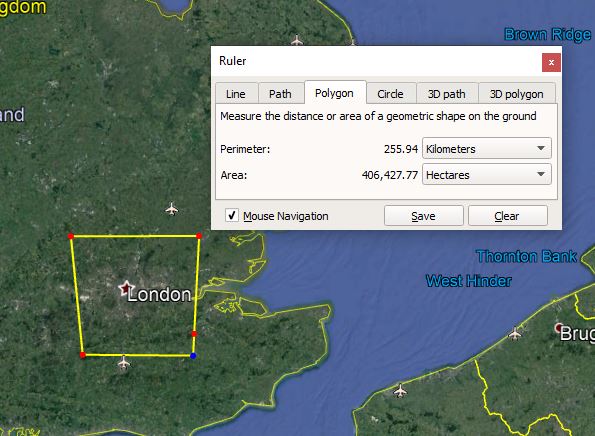Screen dimensions: 595x436
Task: Close the Ruler dialog
Action: coord(551,62)
